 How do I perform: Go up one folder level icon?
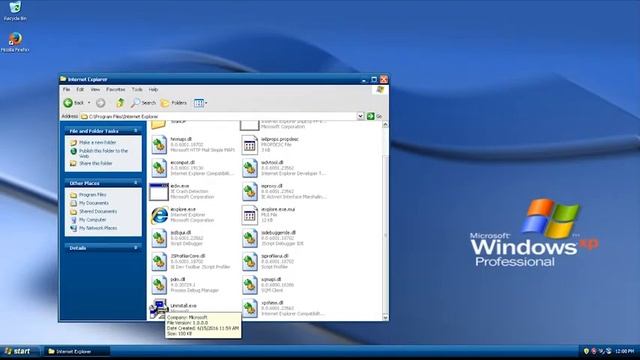[x=120, y=103]
